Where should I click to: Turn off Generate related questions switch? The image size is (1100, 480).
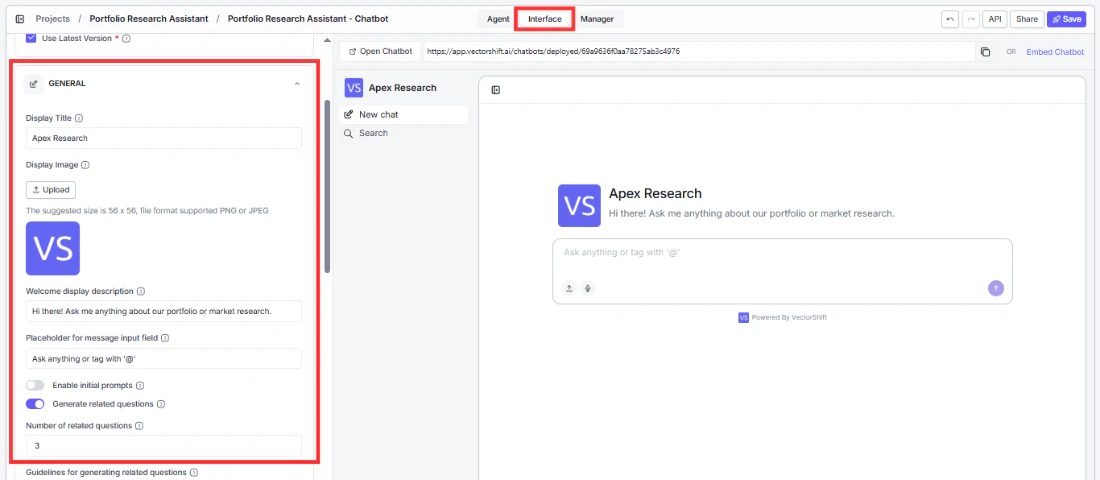(35, 404)
